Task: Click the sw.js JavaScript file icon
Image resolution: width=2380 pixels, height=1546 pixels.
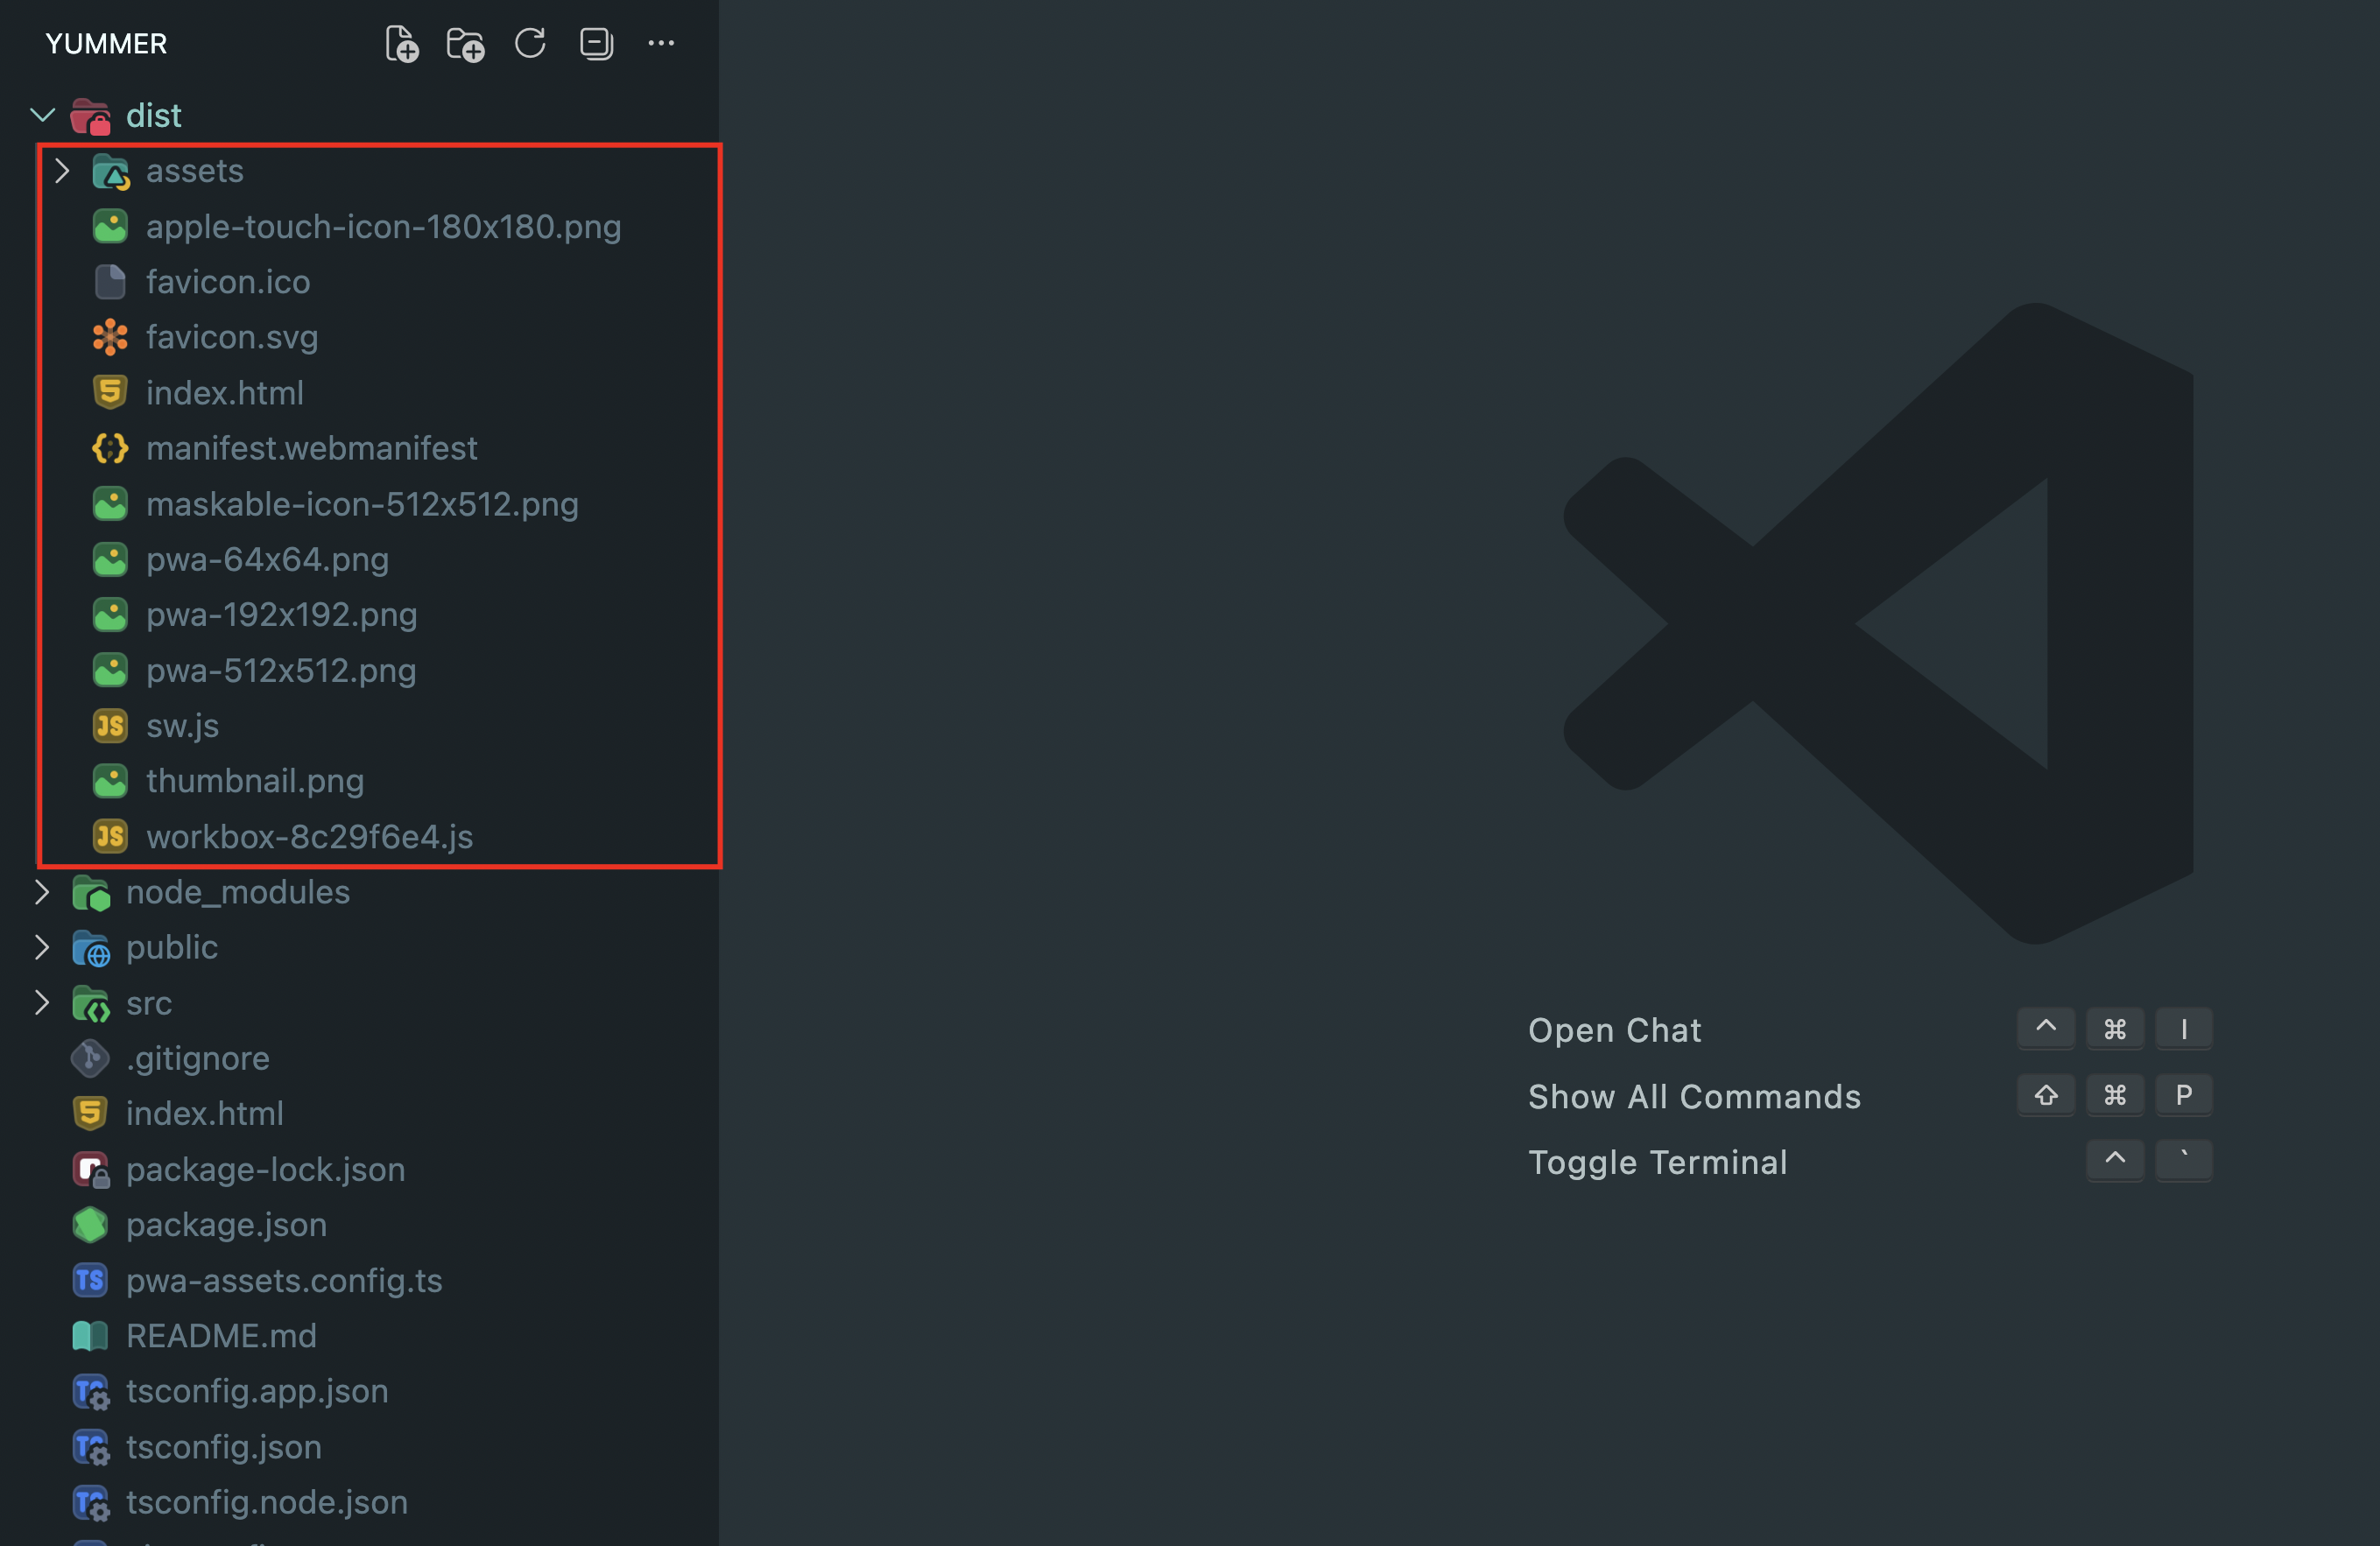Action: [110, 725]
